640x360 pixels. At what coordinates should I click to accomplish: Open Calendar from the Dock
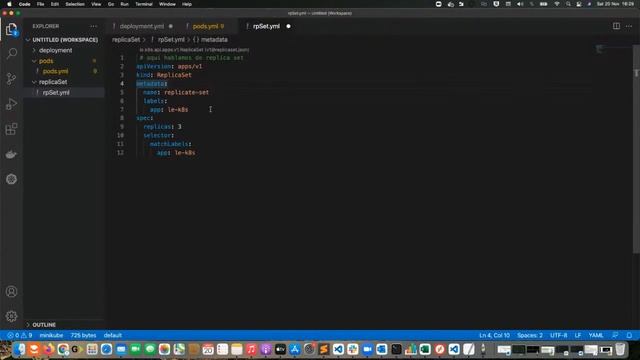click(208, 349)
